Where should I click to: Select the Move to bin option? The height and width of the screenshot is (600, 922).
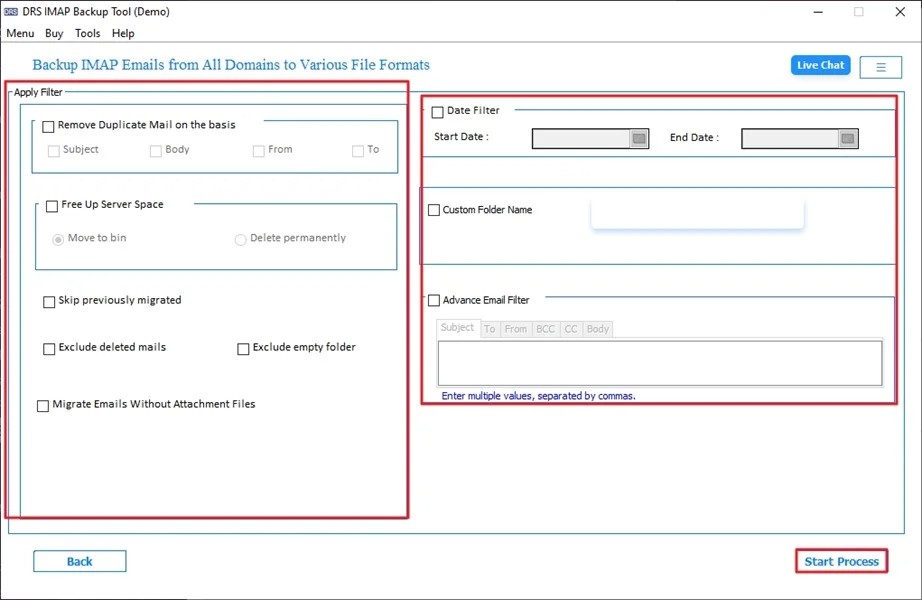click(x=58, y=238)
